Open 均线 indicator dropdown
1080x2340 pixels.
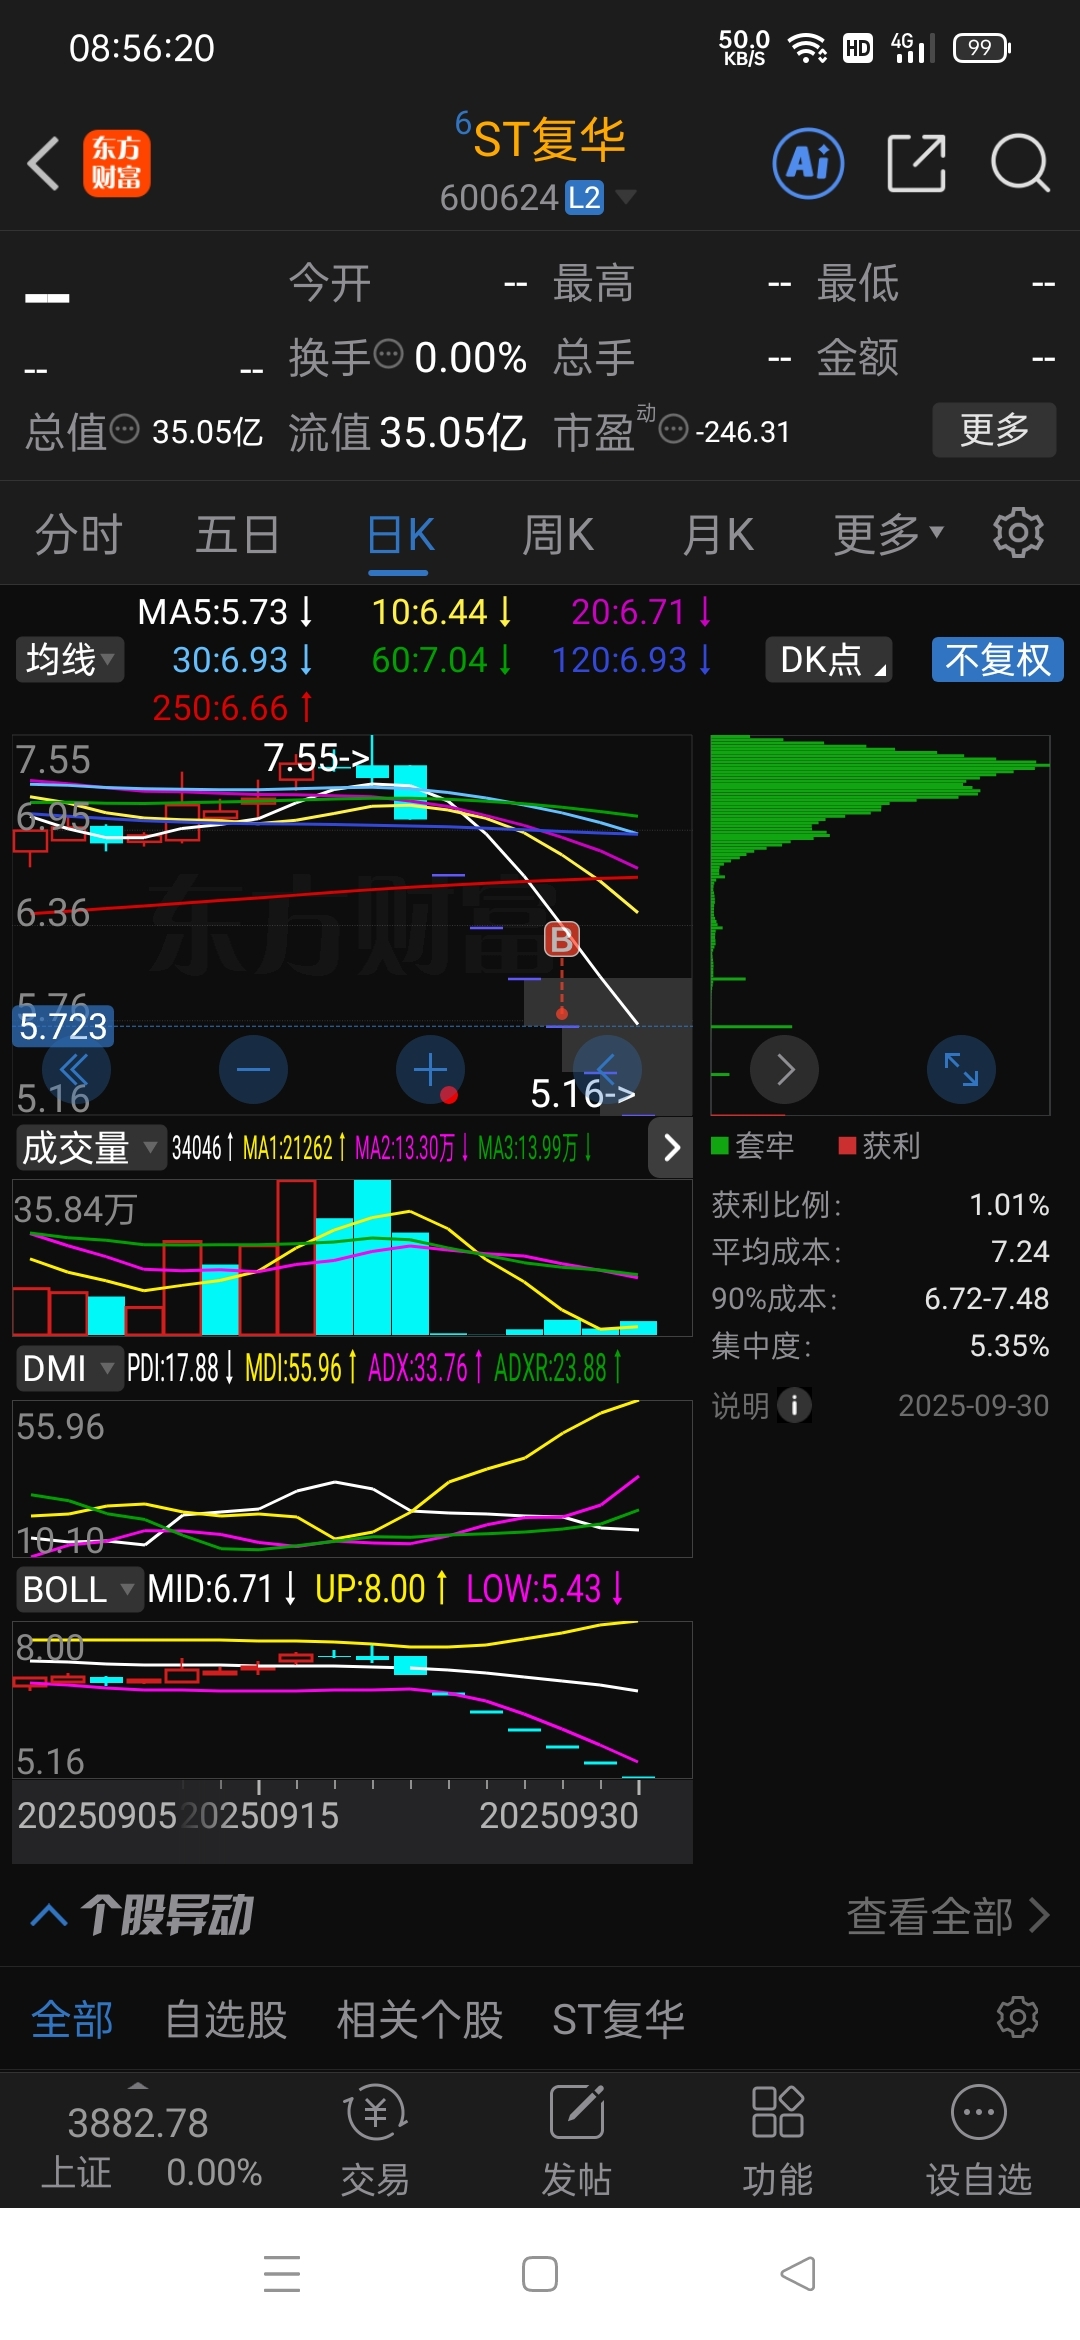point(70,660)
